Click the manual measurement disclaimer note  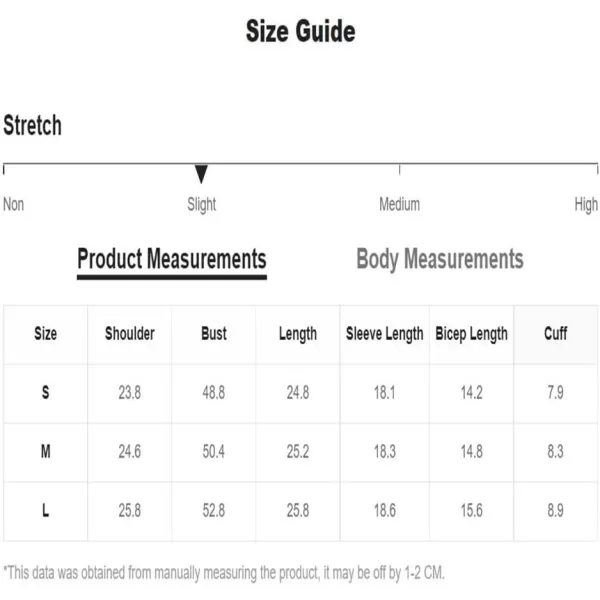224,573
